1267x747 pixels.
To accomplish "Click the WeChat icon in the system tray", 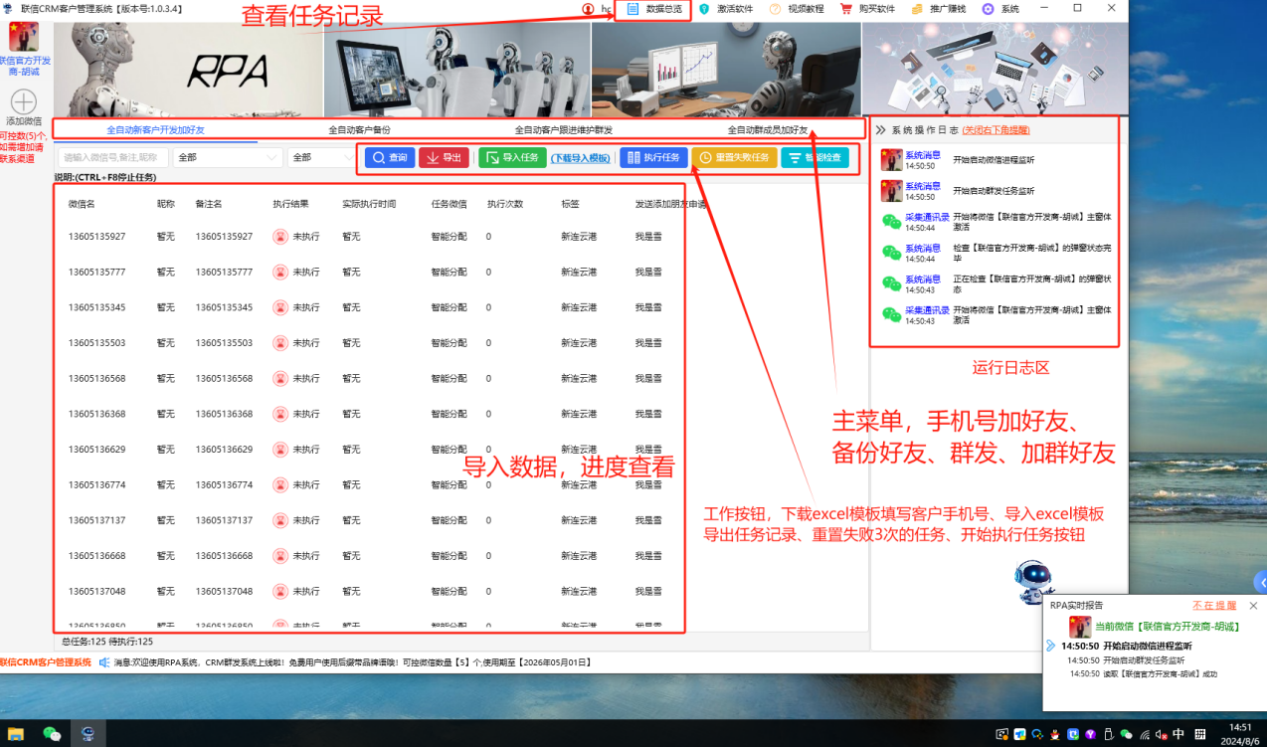I will (1127, 734).
